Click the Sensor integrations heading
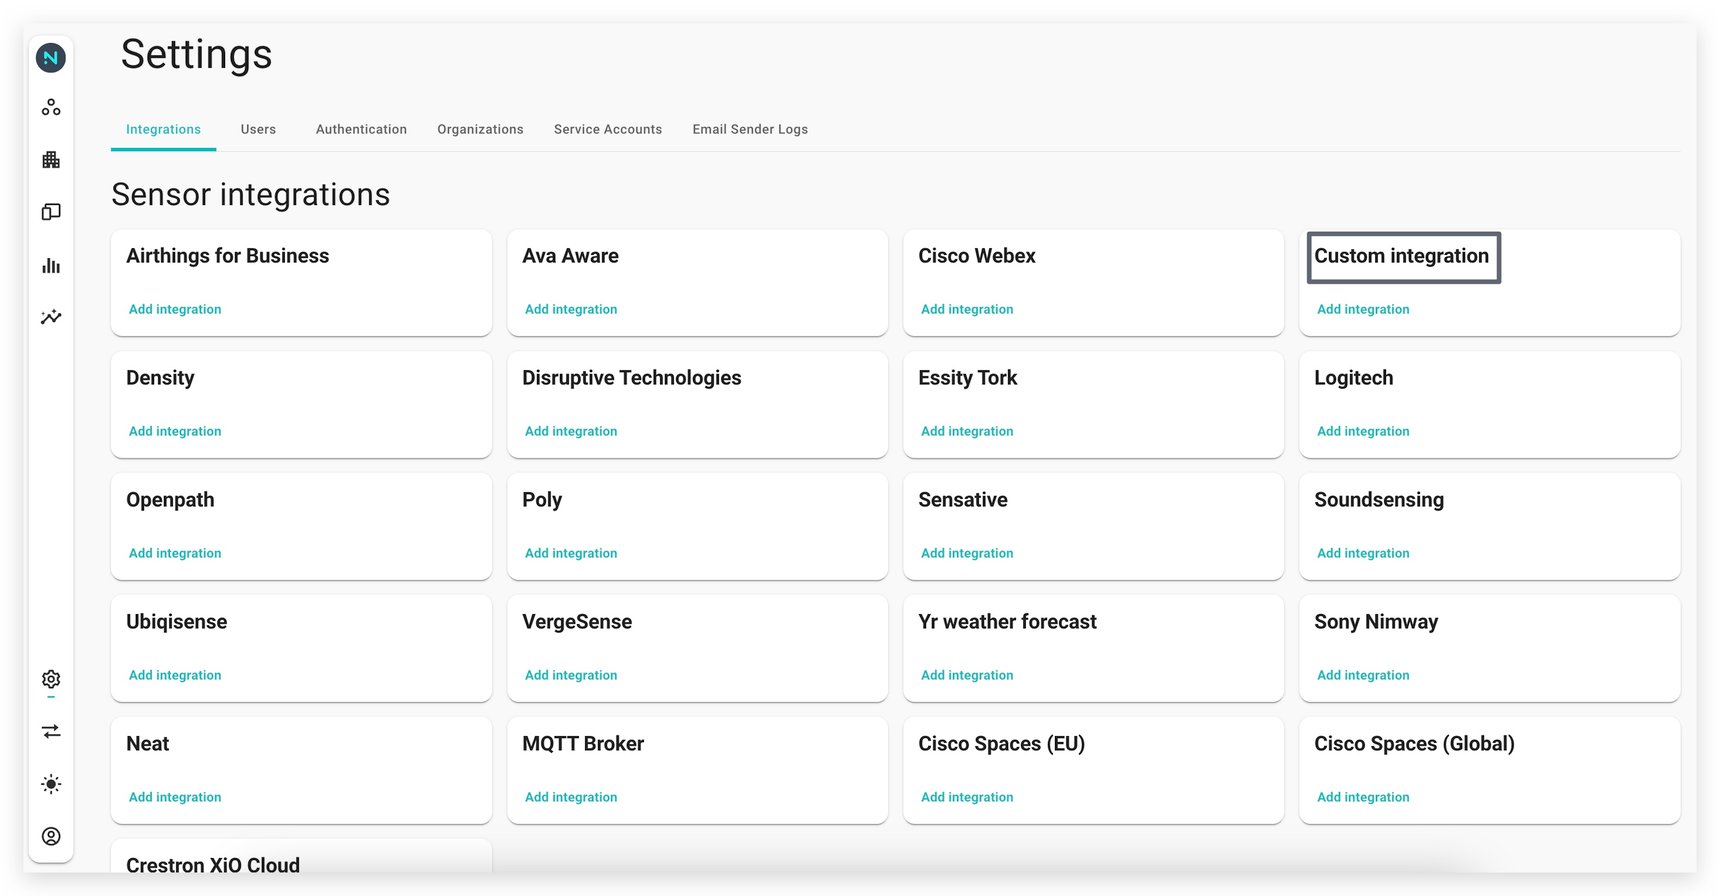 [x=251, y=194]
